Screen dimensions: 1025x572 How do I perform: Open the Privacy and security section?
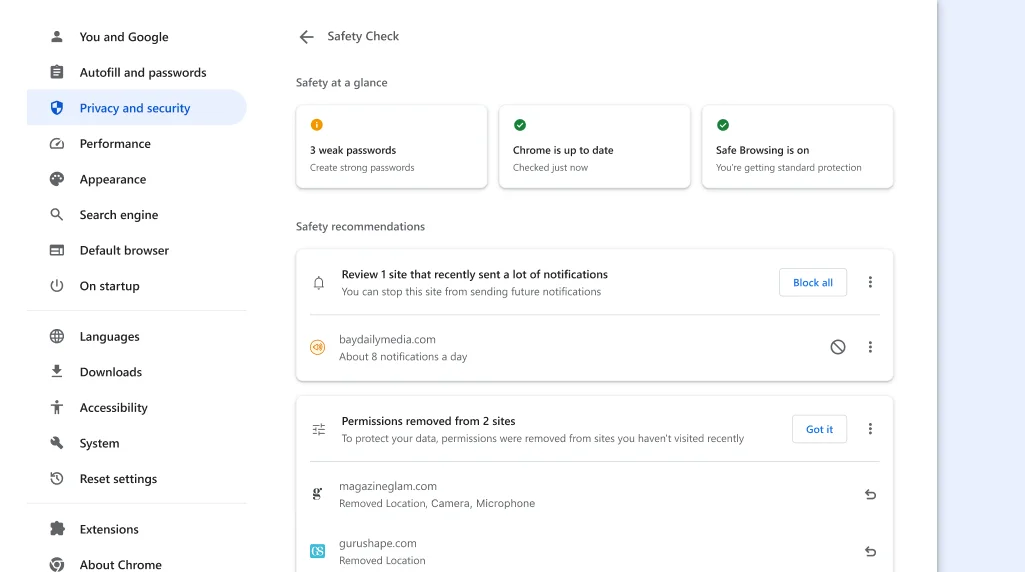(135, 108)
